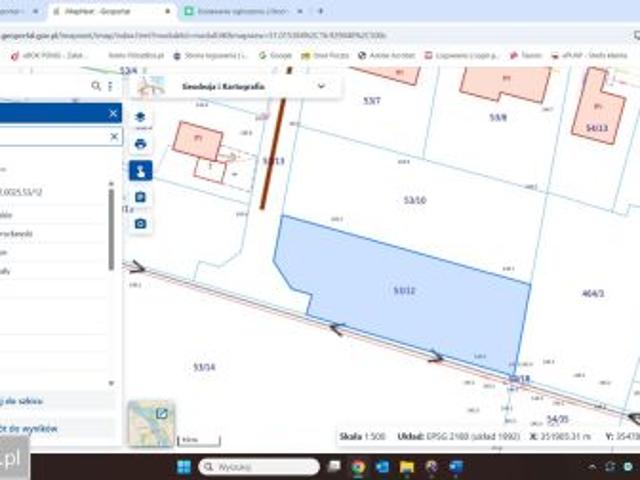
Task: Open the basemap switcher thumbnail
Action: pos(151,422)
